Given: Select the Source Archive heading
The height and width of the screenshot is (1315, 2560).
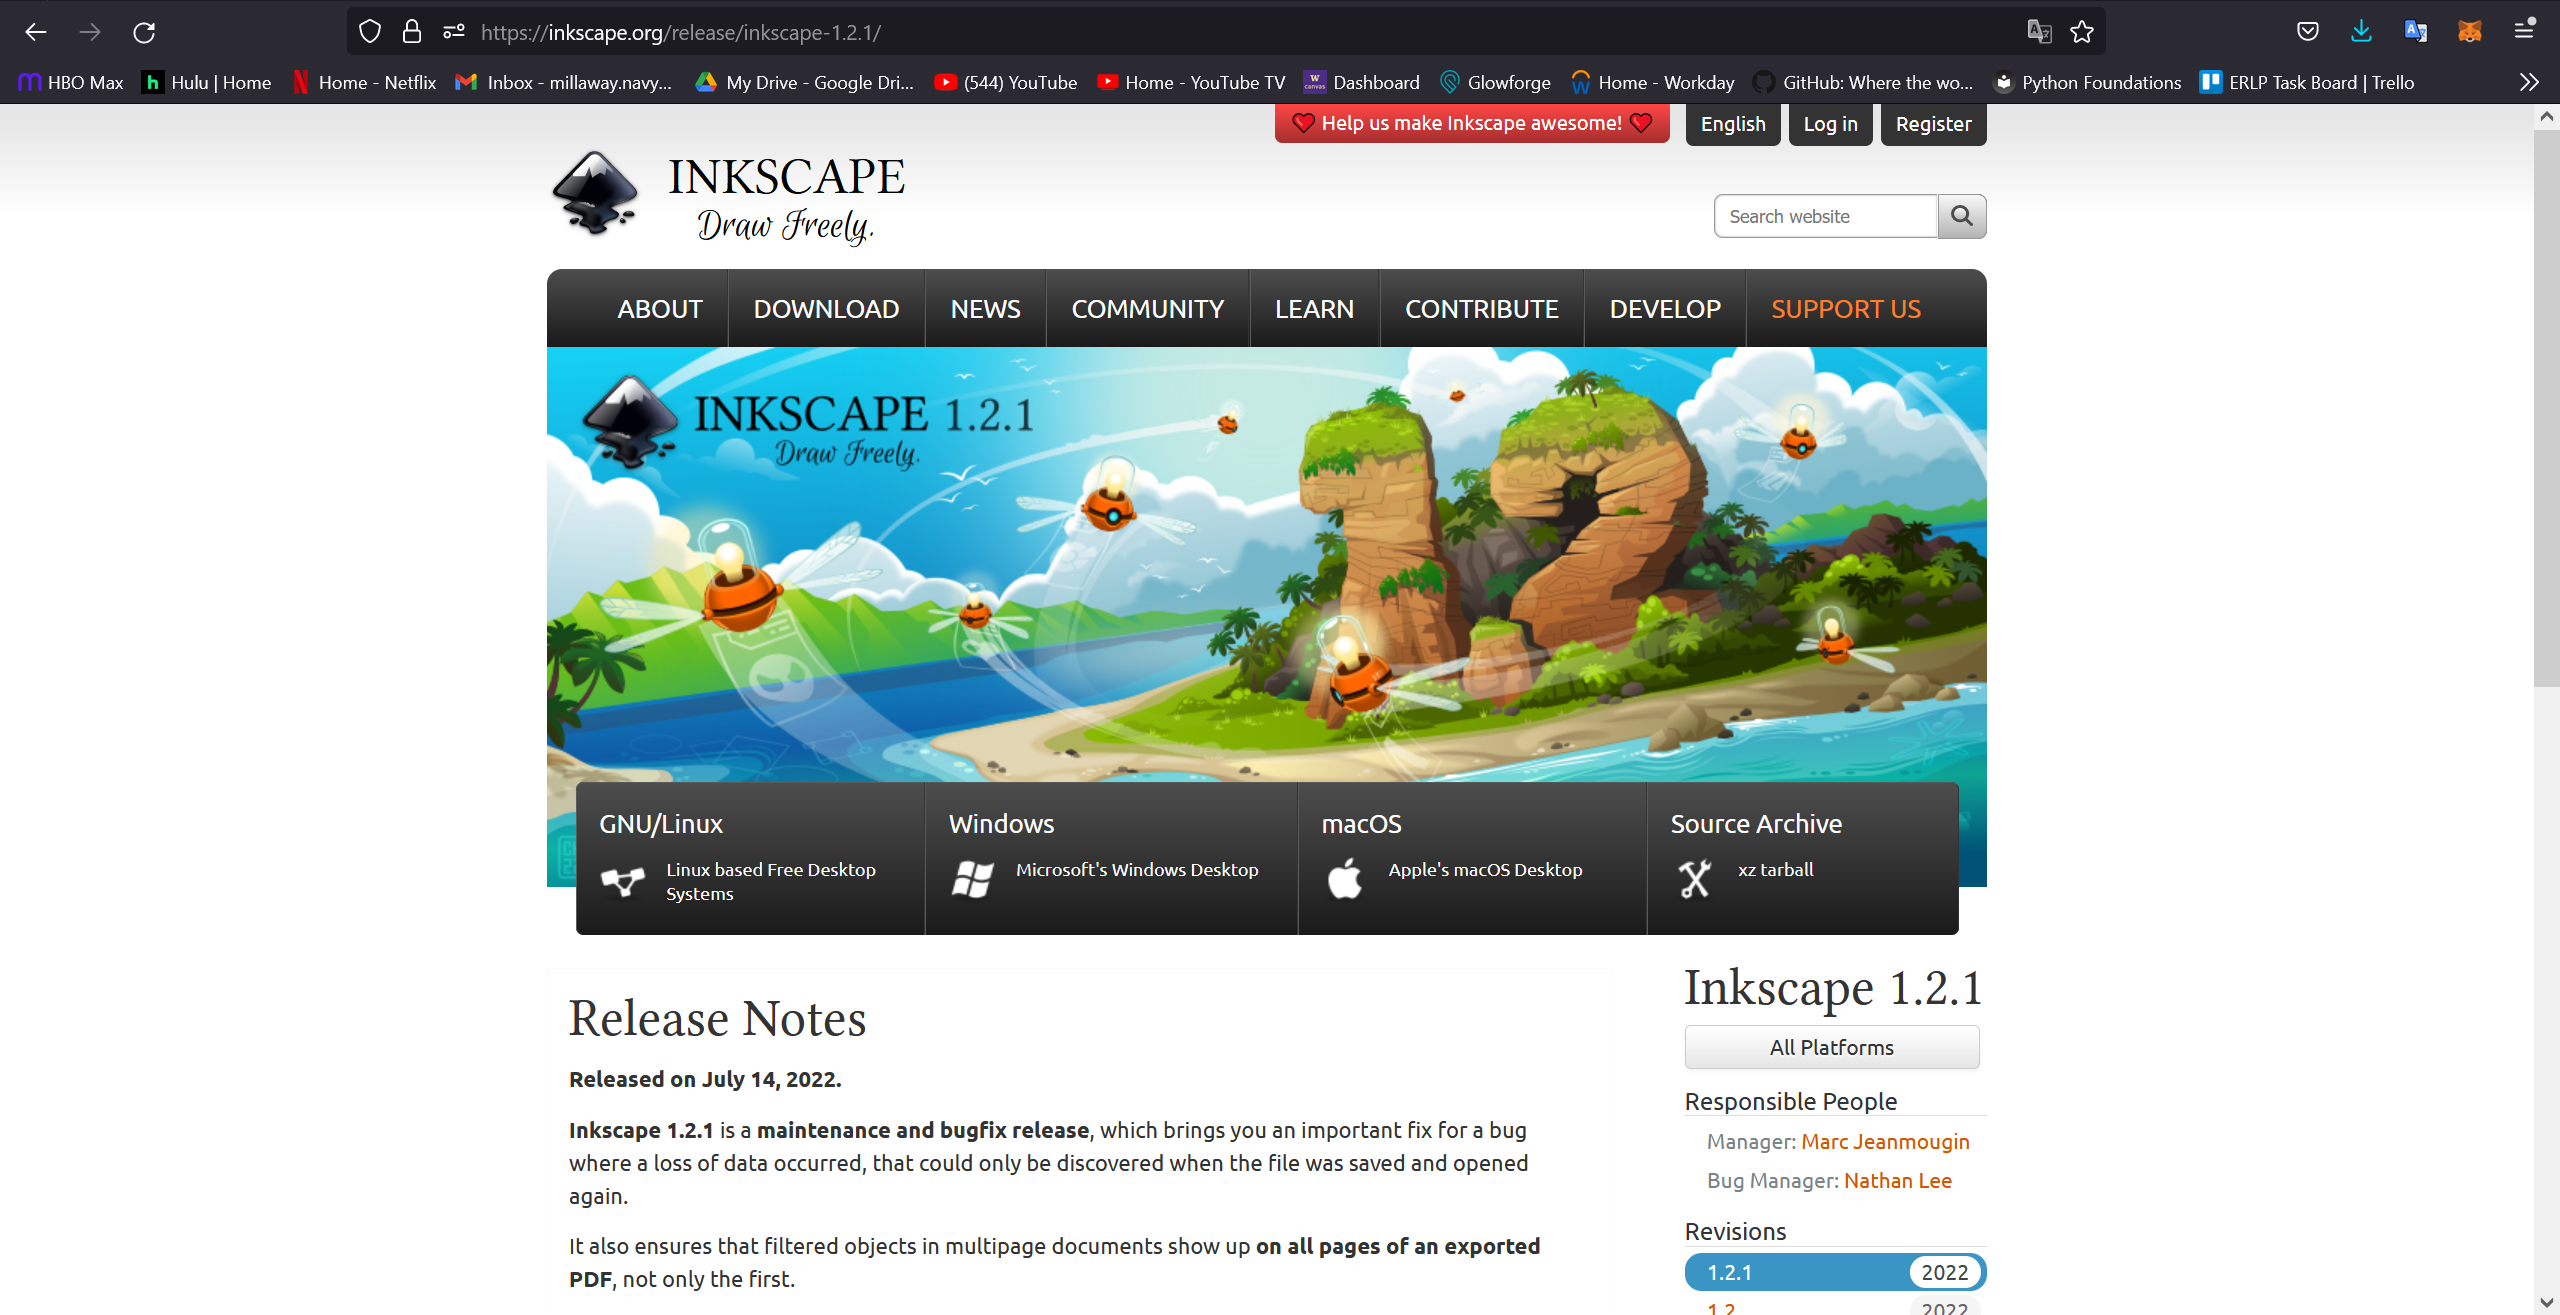Looking at the screenshot, I should click(1756, 824).
